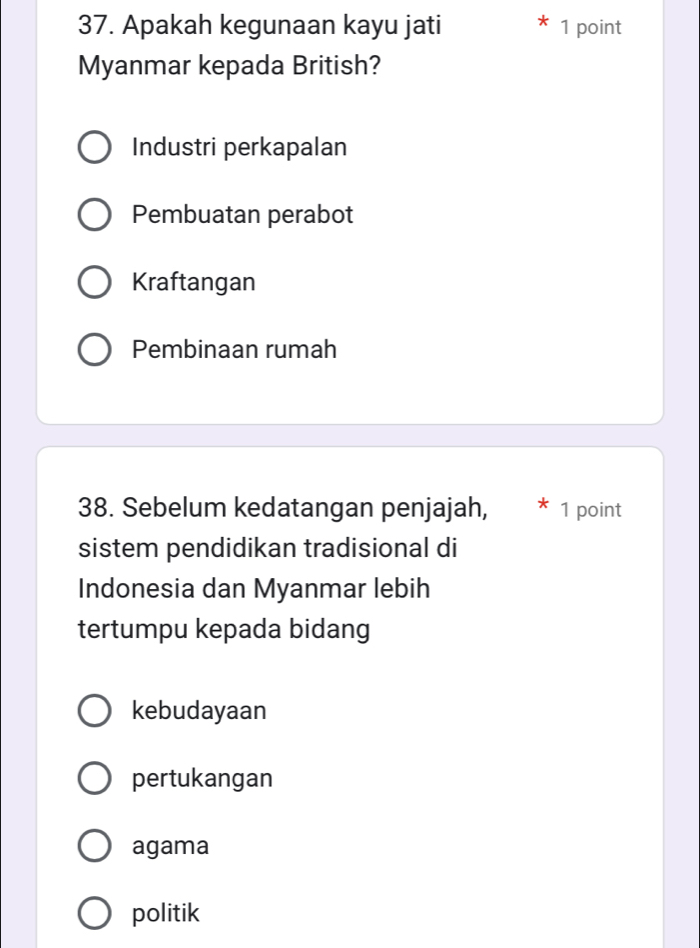
Task: Choose the pertukangan radio button
Action: [x=95, y=778]
